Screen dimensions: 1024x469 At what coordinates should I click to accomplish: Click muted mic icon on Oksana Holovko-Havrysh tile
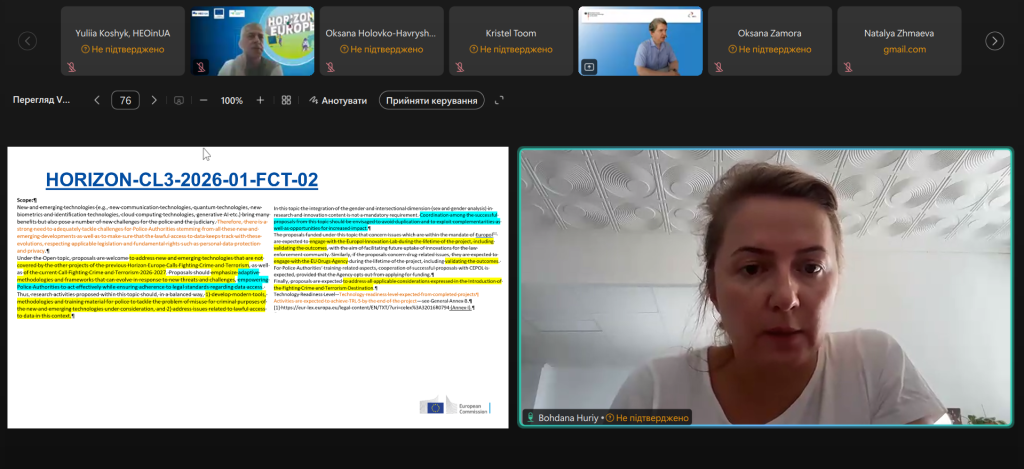330,67
